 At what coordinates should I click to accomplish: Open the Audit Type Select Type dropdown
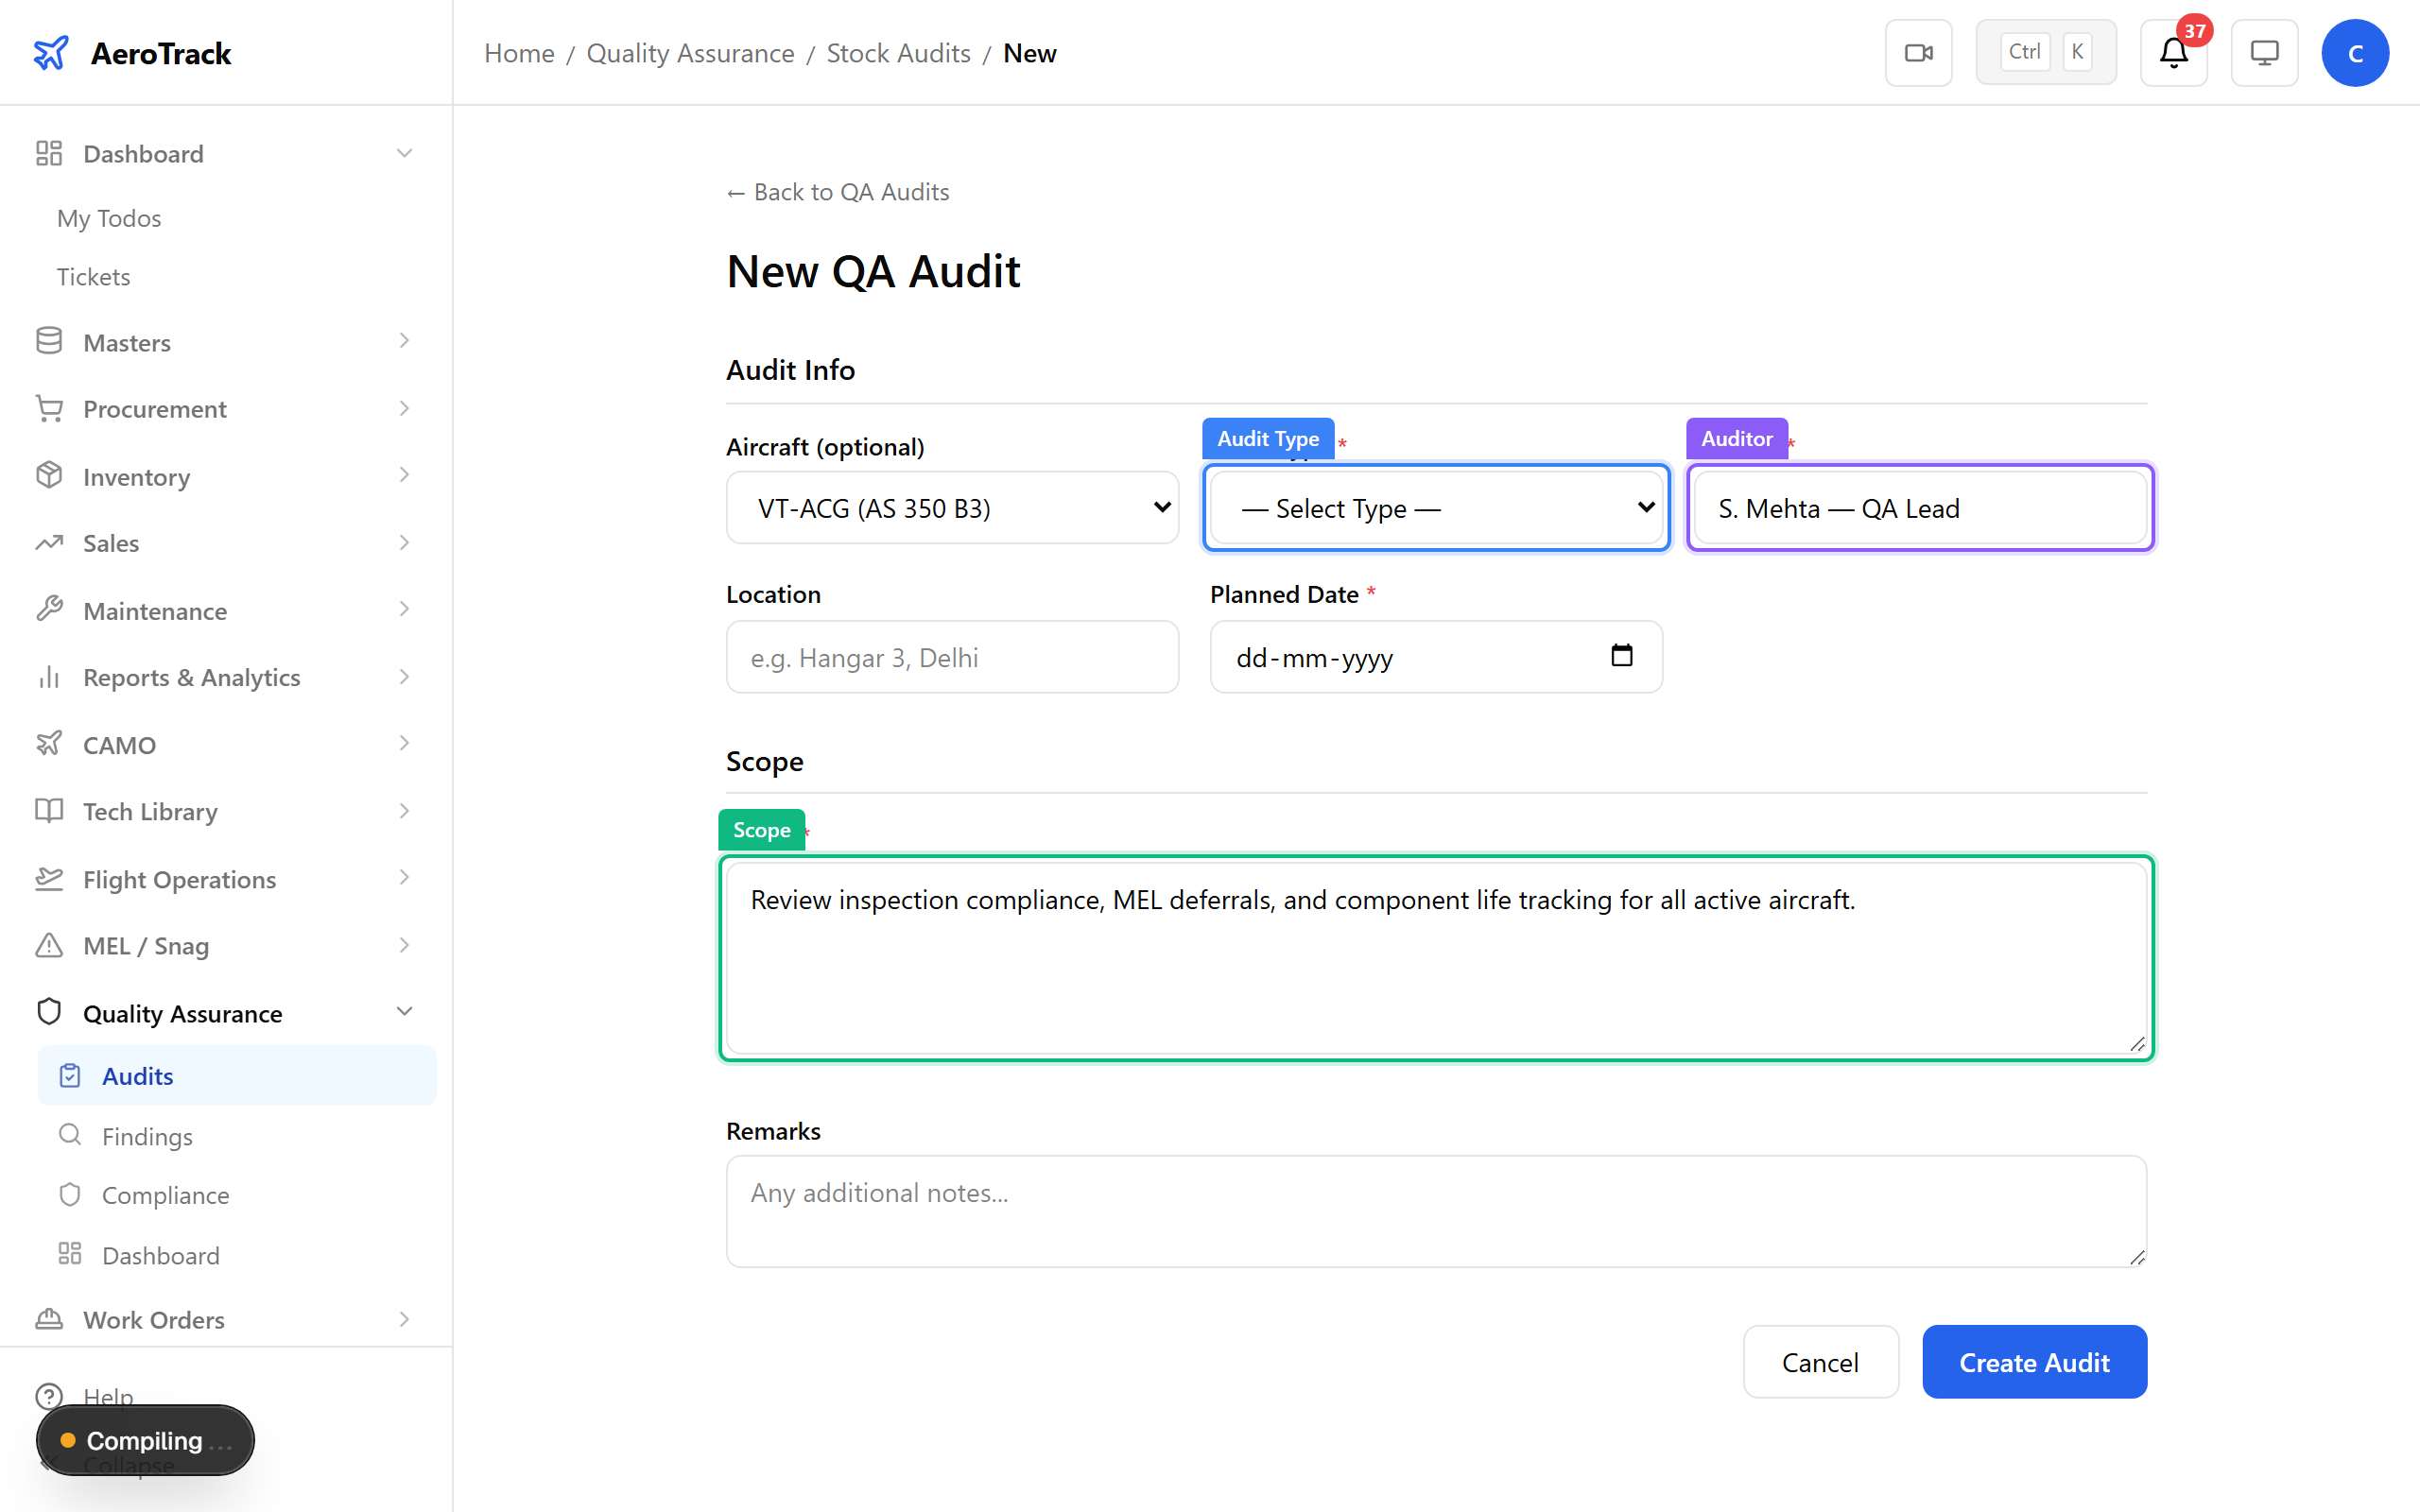tap(1436, 507)
